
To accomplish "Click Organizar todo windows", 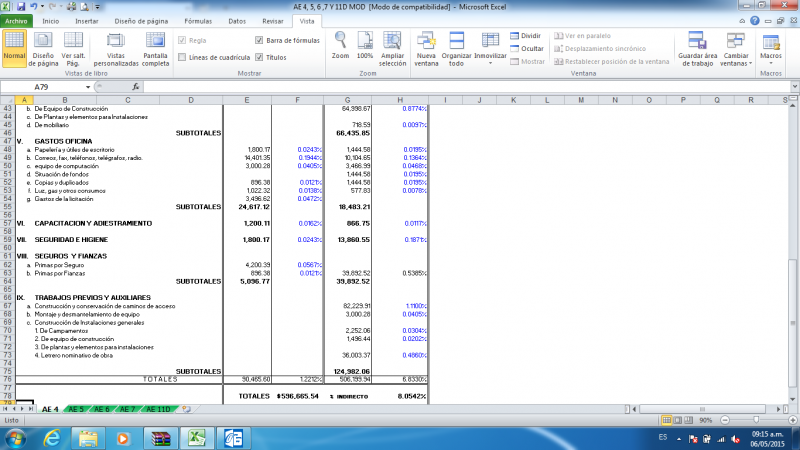I will pos(457,47).
